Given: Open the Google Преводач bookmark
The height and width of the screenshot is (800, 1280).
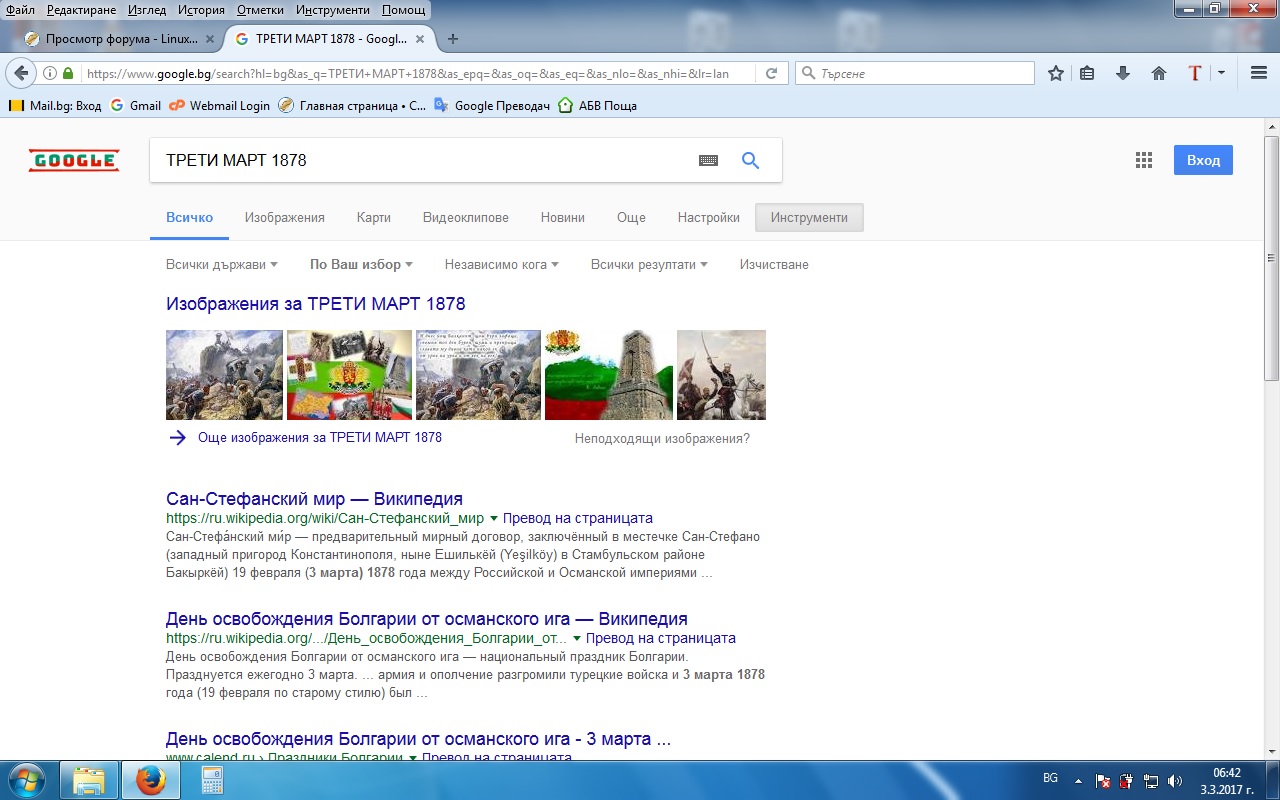Looking at the screenshot, I should [492, 105].
